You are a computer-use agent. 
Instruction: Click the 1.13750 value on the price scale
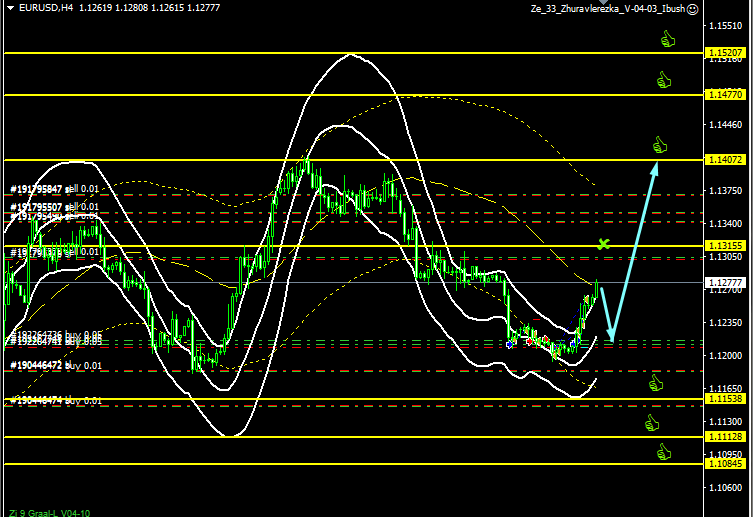[x=725, y=191]
